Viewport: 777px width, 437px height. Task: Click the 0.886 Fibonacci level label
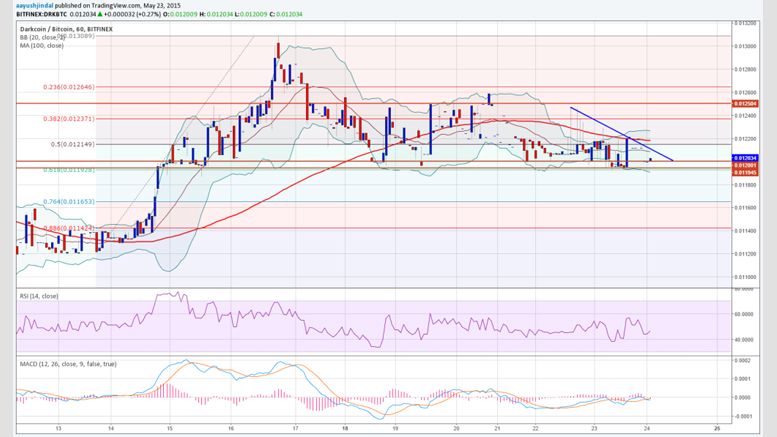click(x=69, y=228)
